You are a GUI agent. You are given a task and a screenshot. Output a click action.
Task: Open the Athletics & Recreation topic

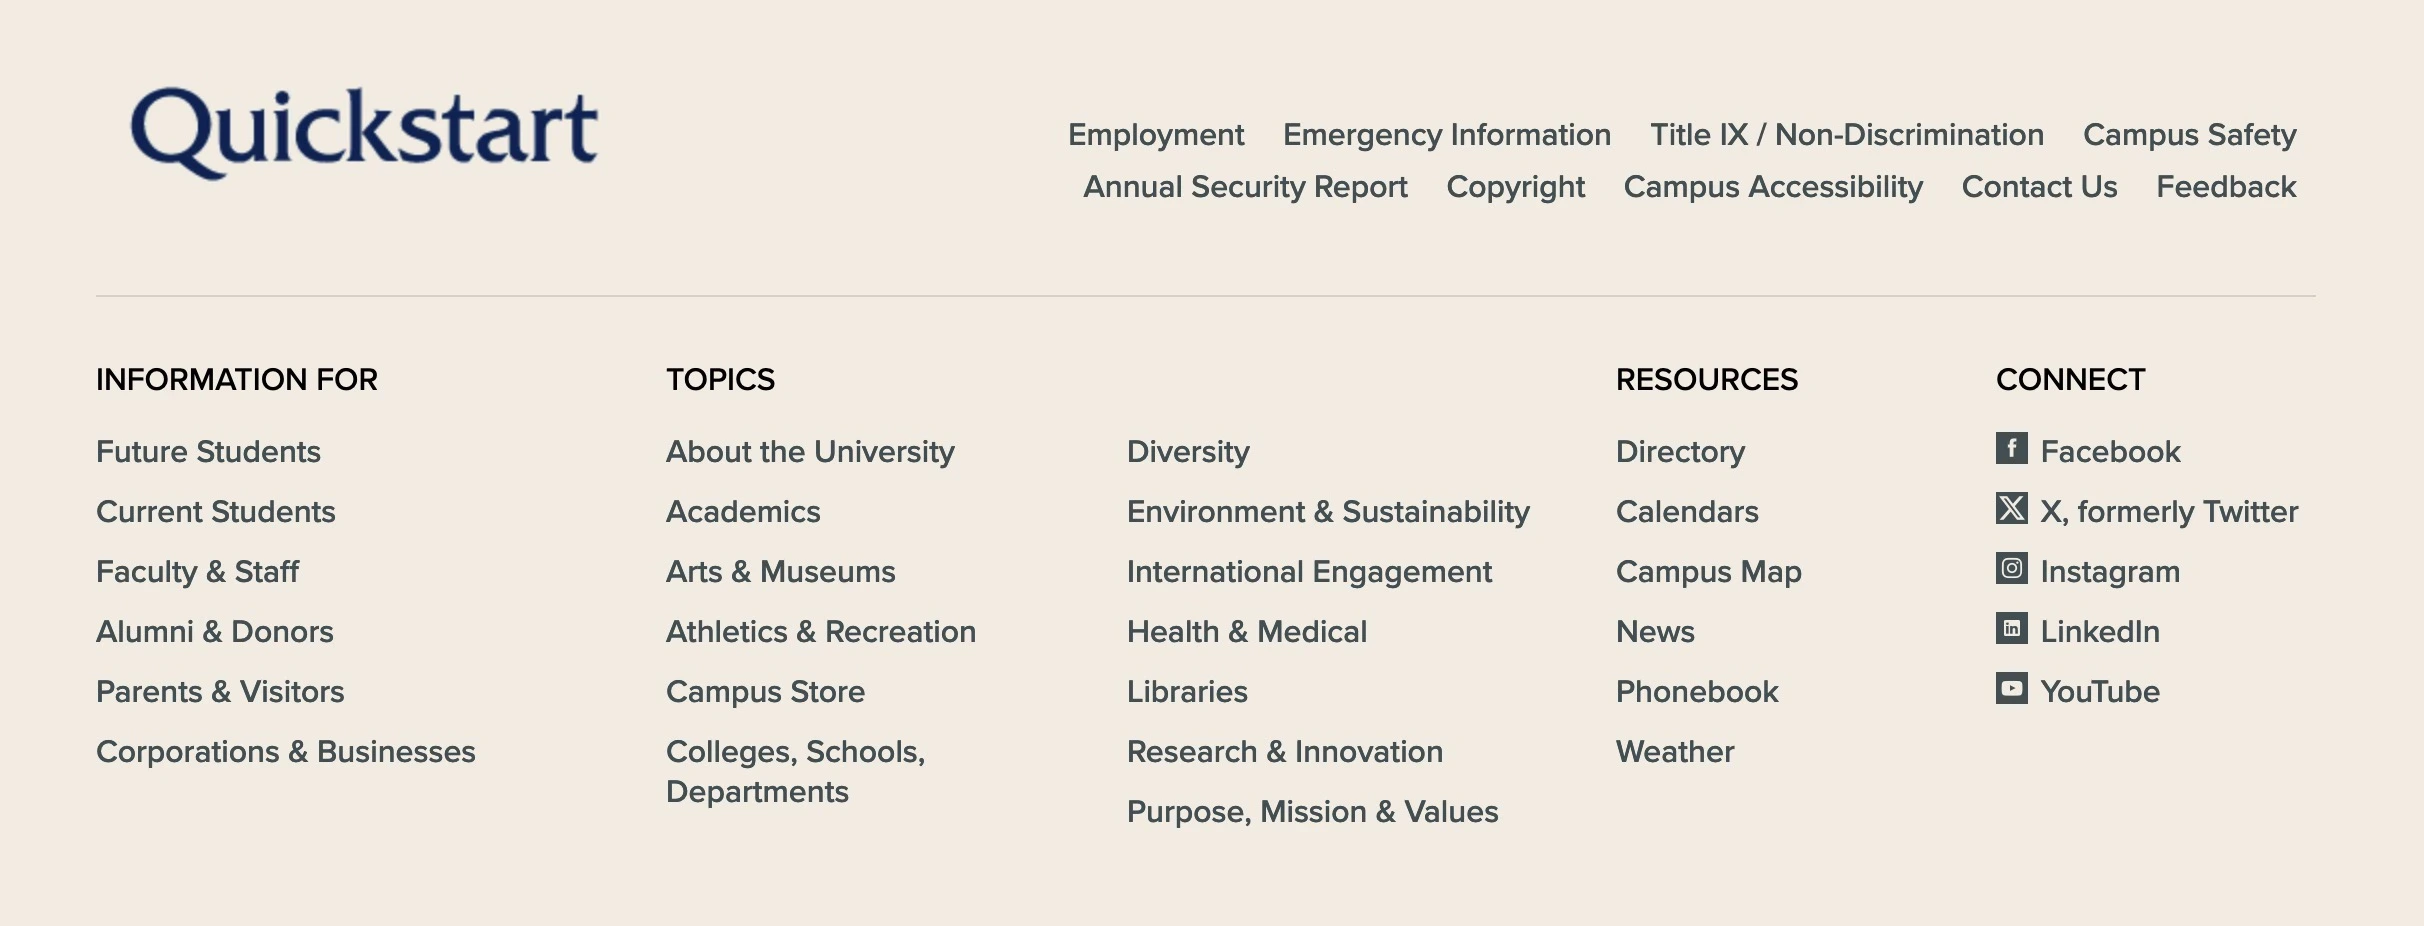821,632
